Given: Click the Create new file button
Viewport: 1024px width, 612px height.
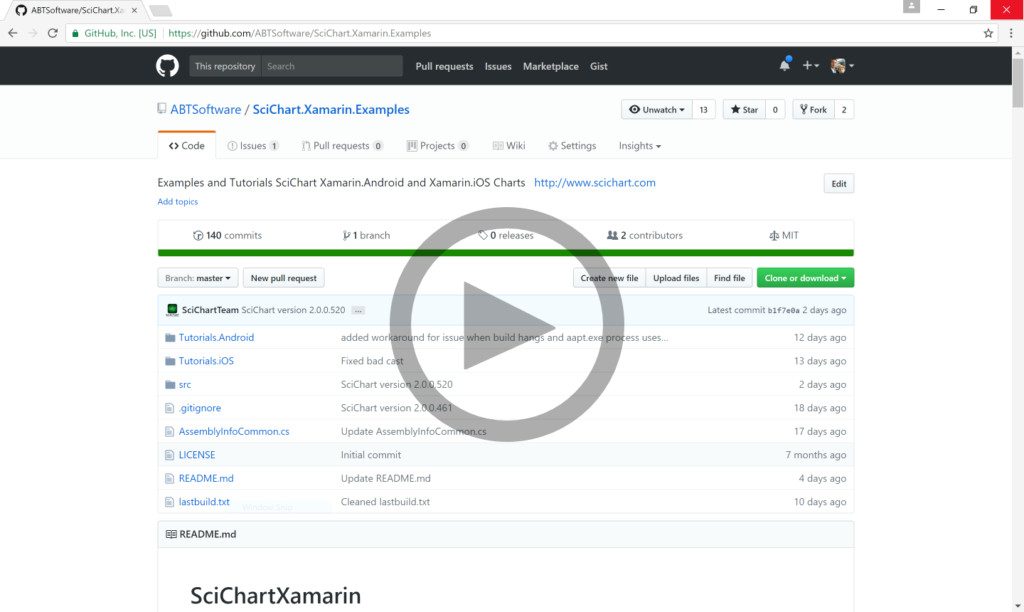Looking at the screenshot, I should (609, 278).
